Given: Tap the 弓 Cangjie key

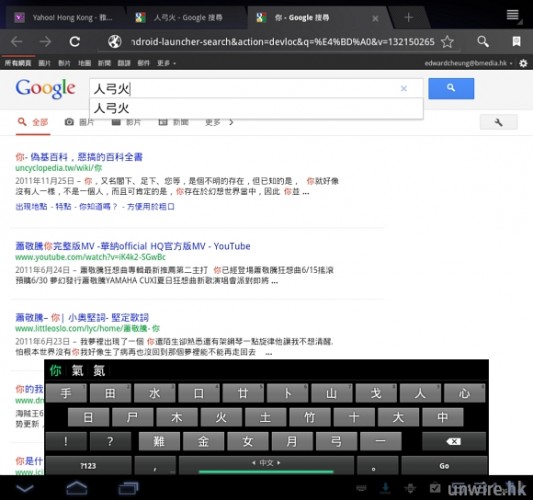Looking at the screenshot, I should (x=336, y=441).
